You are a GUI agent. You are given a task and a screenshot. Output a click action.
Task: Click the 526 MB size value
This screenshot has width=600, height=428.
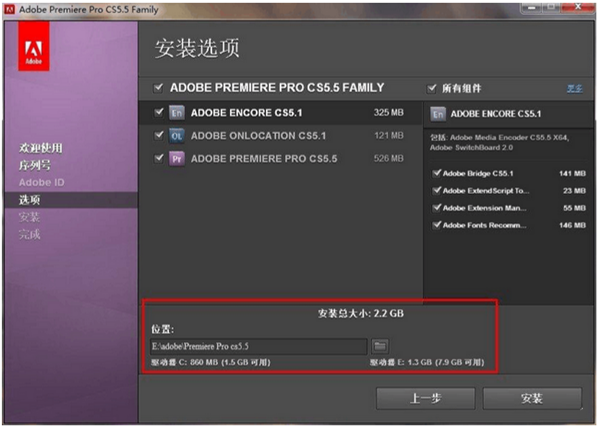tap(388, 158)
